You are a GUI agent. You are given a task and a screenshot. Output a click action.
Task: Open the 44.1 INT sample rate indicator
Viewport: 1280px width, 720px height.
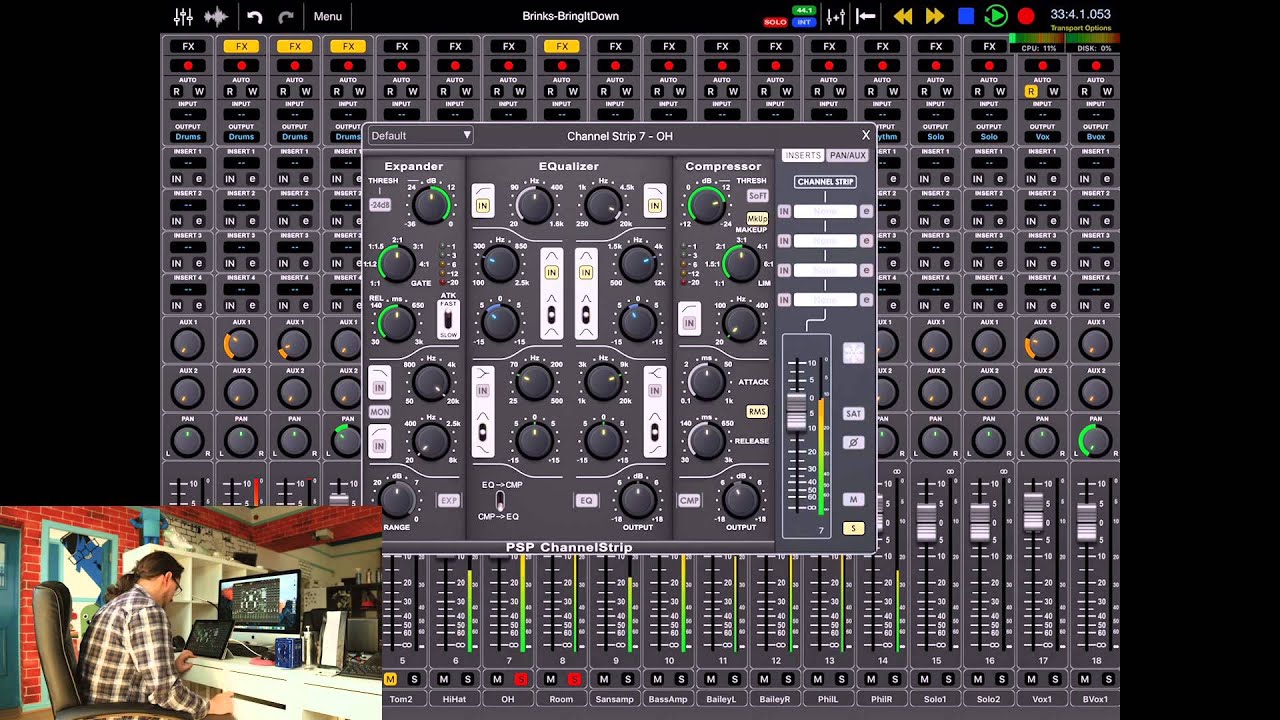point(804,15)
